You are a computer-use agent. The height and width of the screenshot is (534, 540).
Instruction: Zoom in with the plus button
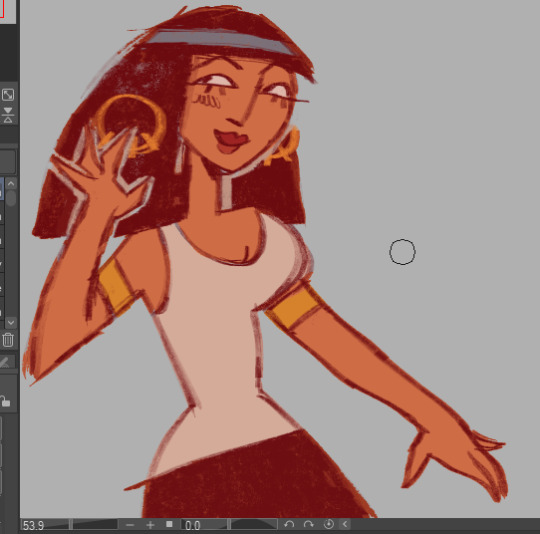150,525
